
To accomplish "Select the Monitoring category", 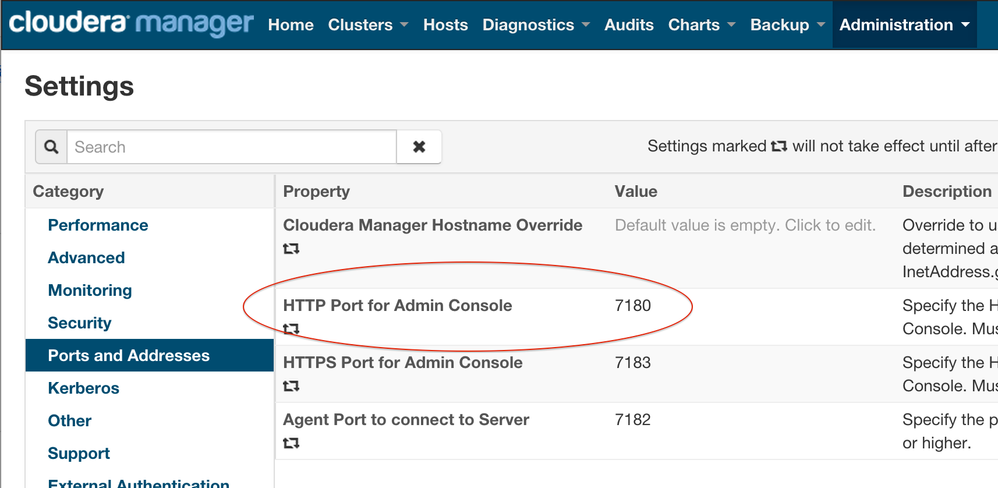I will (90, 290).
